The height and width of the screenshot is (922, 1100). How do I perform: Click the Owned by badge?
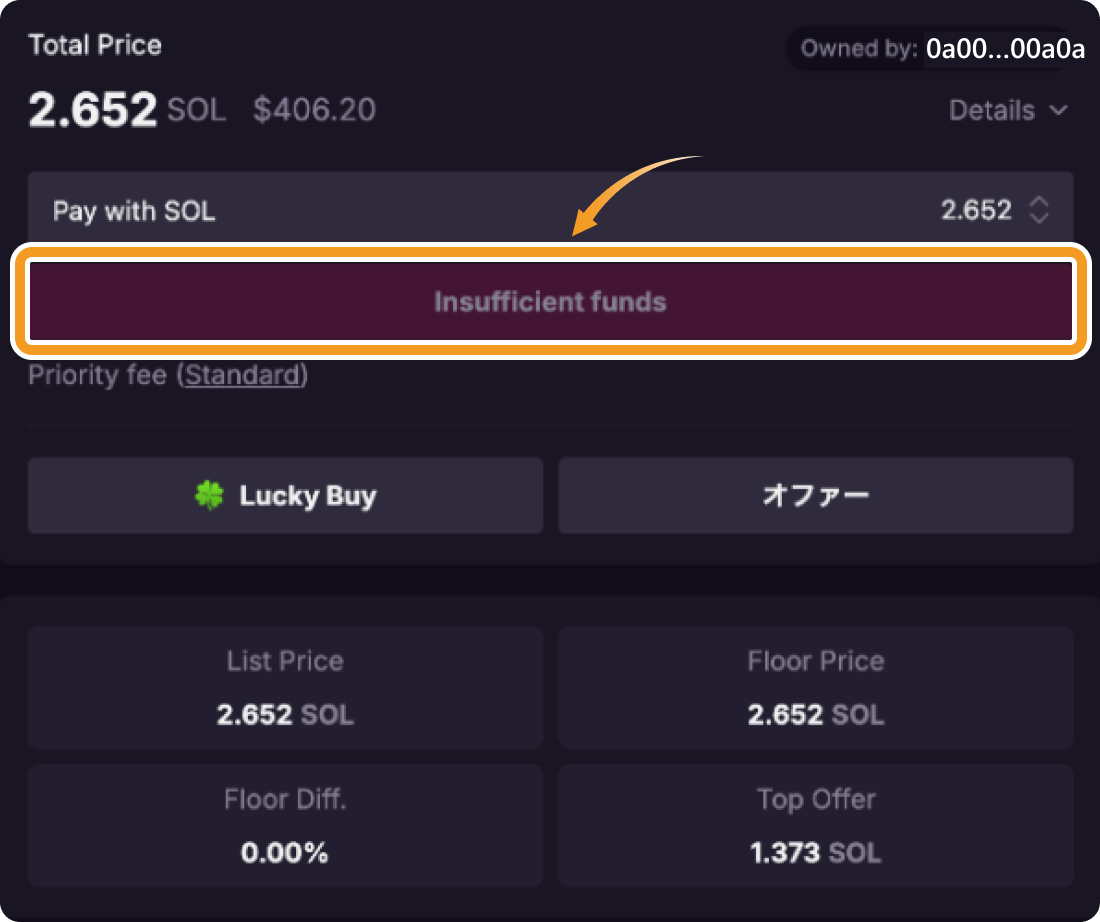click(860, 49)
